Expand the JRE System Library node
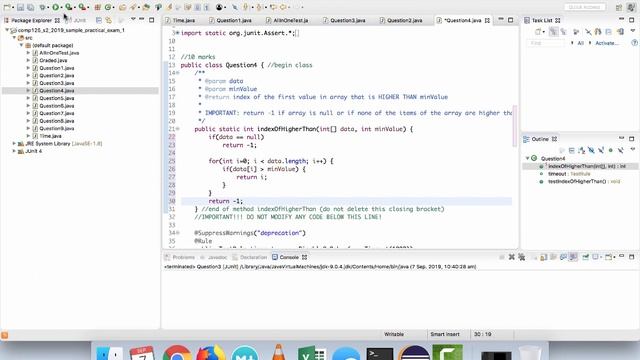This screenshot has width=640, height=360. [x=14, y=144]
